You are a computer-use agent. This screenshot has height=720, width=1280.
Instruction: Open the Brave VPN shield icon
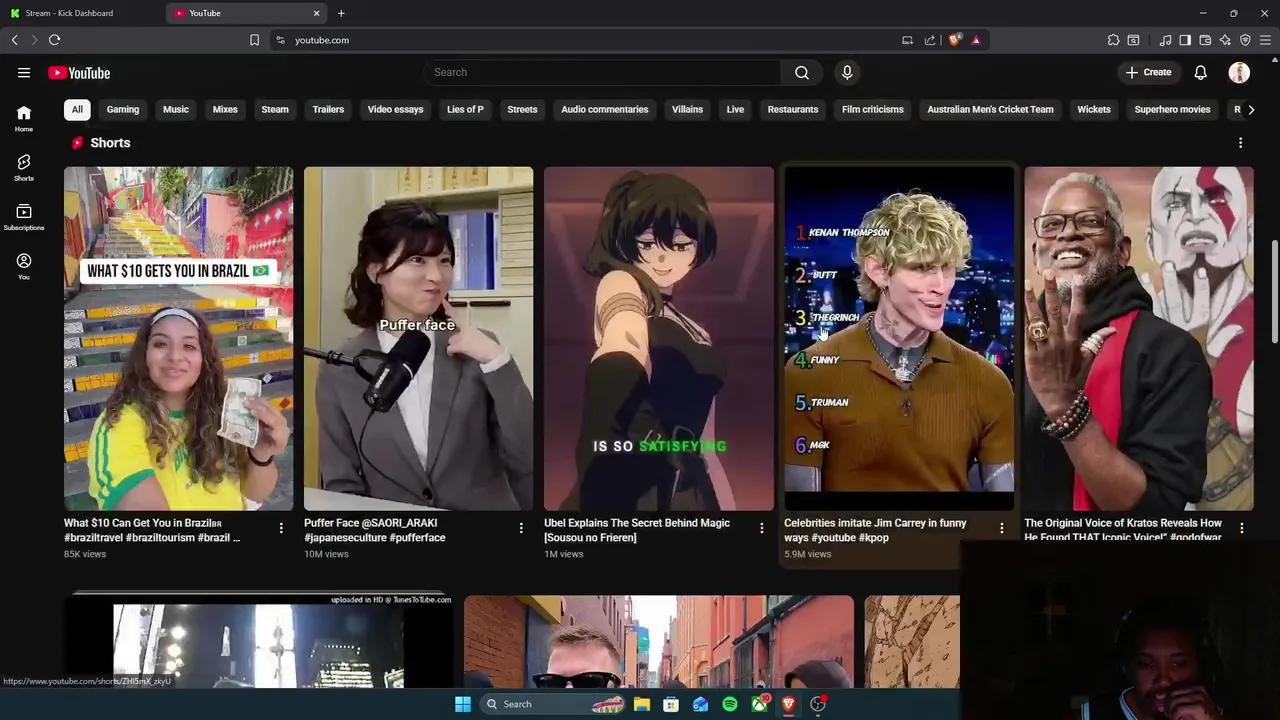(x=1245, y=40)
